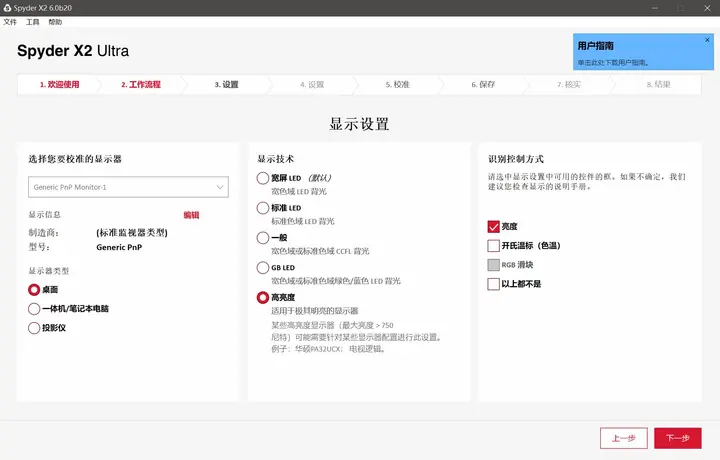Click the 识别控制方式 heading

[x=516, y=159]
